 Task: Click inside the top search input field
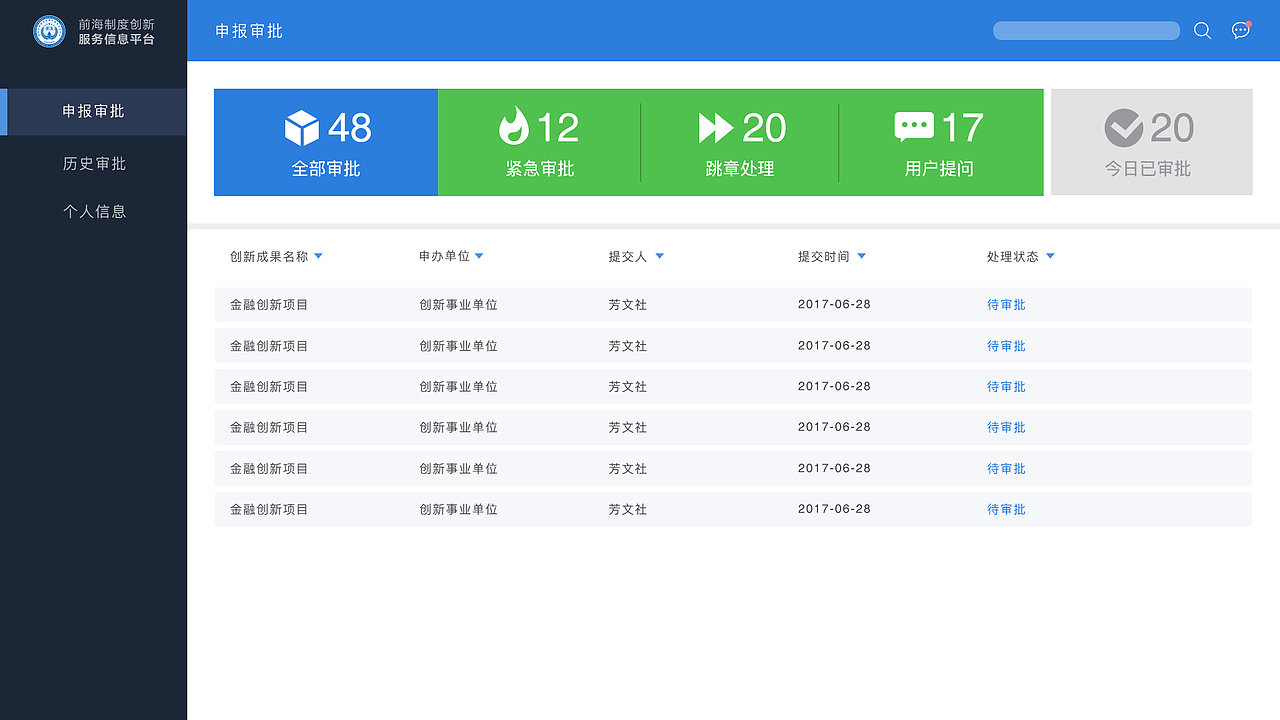(x=1086, y=30)
